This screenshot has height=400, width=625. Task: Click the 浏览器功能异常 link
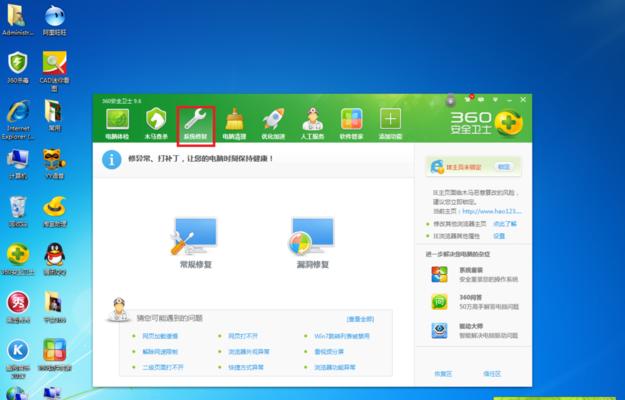[335, 367]
